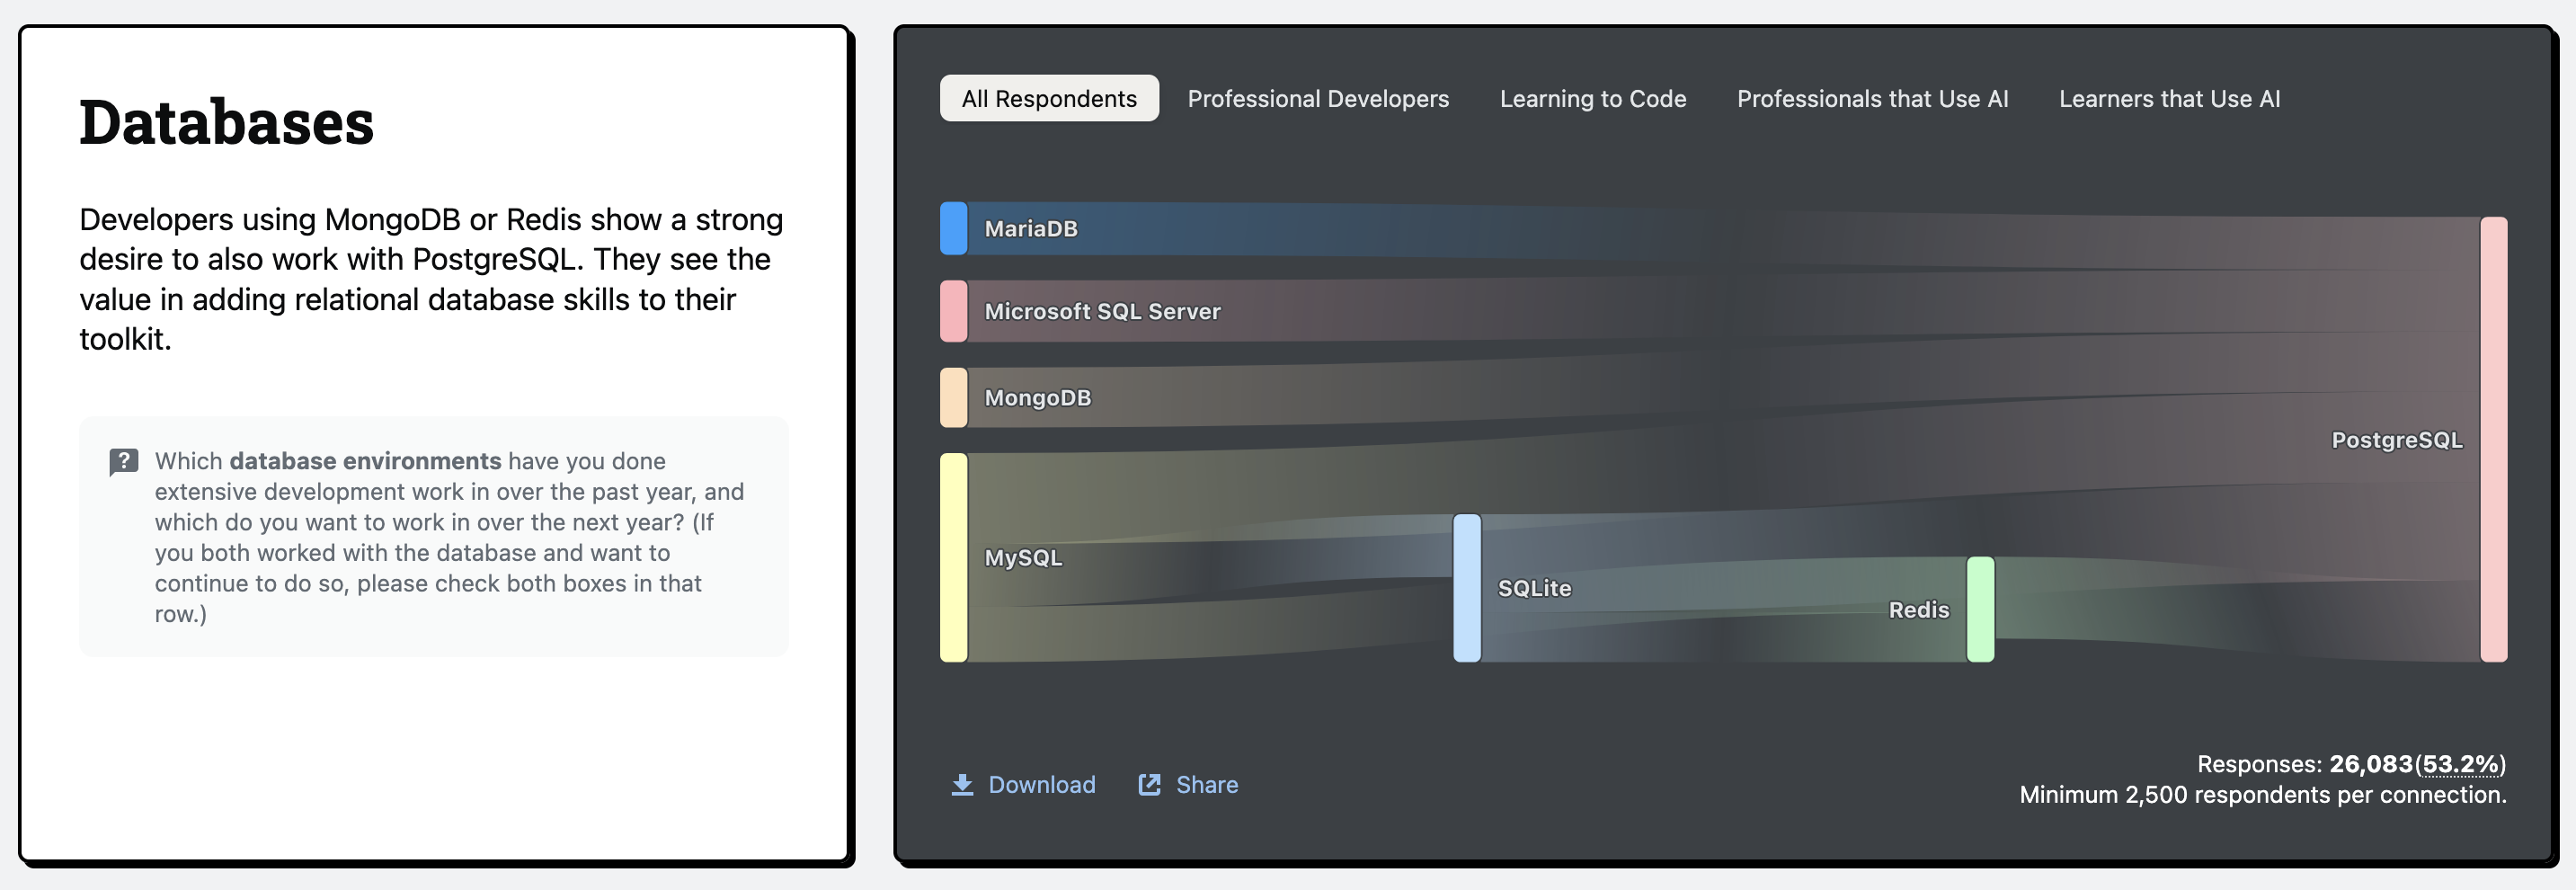Click the bold database environments text
The height and width of the screenshot is (890, 2576).
pos(365,461)
